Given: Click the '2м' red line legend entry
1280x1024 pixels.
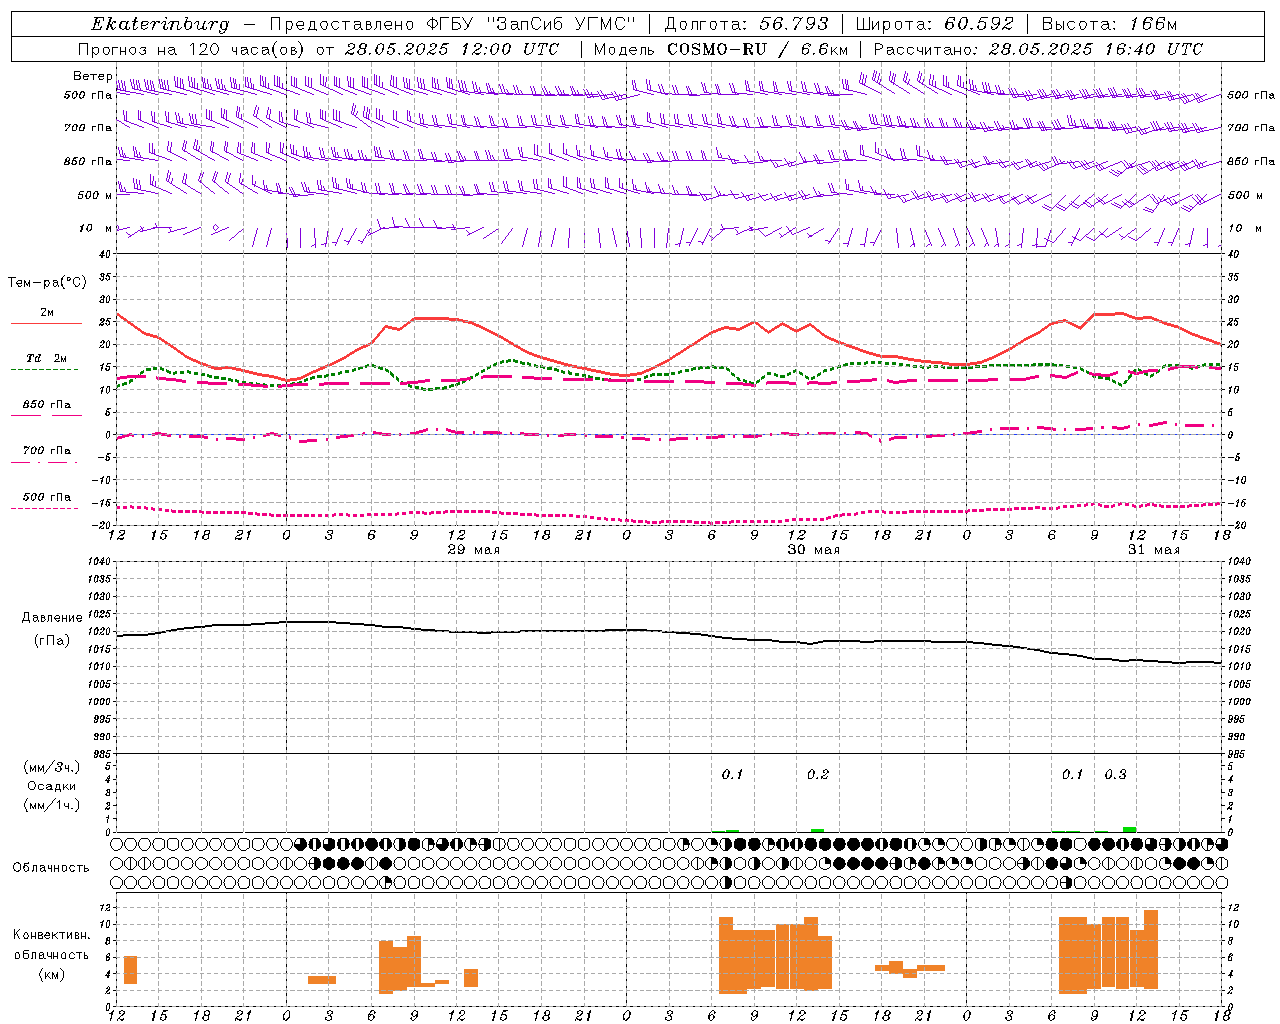Looking at the screenshot, I should [x=47, y=313].
